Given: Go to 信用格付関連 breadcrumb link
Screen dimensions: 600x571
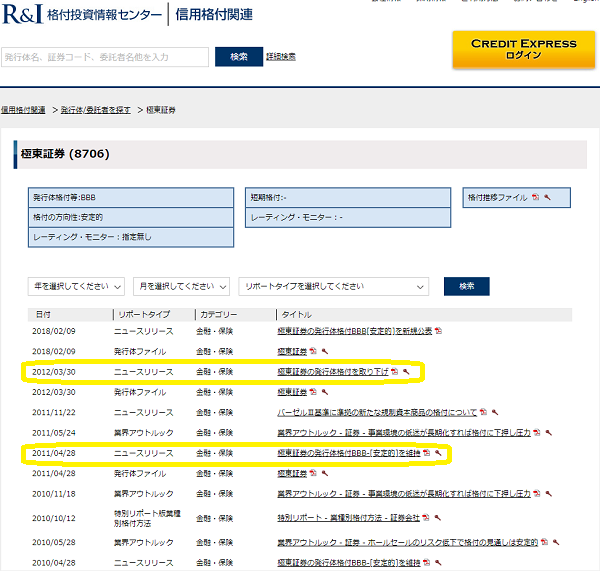Looking at the screenshot, I should click(x=23, y=110).
